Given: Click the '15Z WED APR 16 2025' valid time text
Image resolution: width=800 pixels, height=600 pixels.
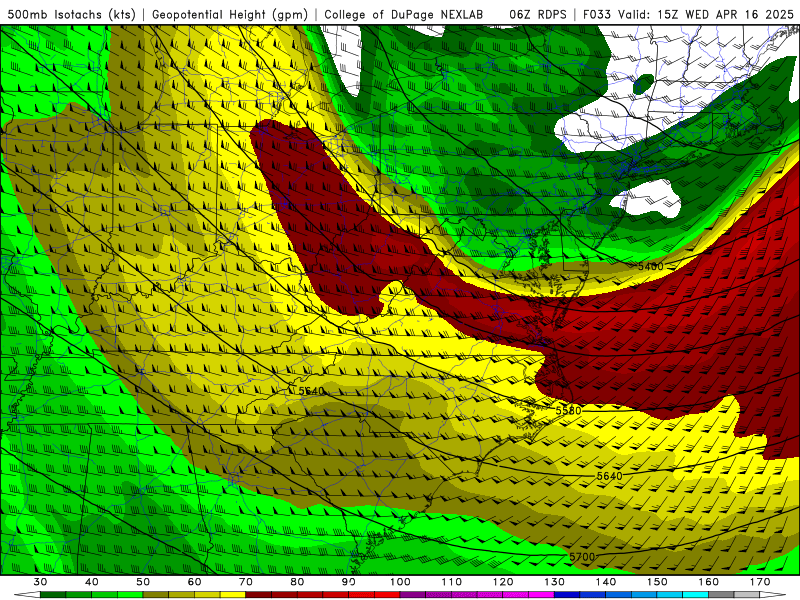Looking at the screenshot, I should [x=726, y=14].
